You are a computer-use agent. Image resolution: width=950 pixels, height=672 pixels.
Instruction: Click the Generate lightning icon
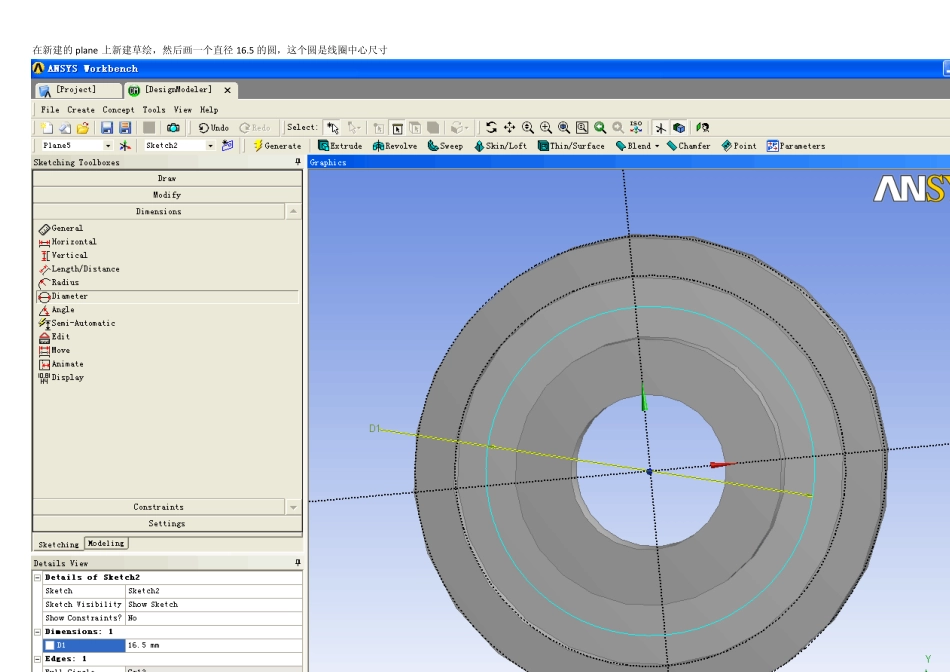coord(257,146)
